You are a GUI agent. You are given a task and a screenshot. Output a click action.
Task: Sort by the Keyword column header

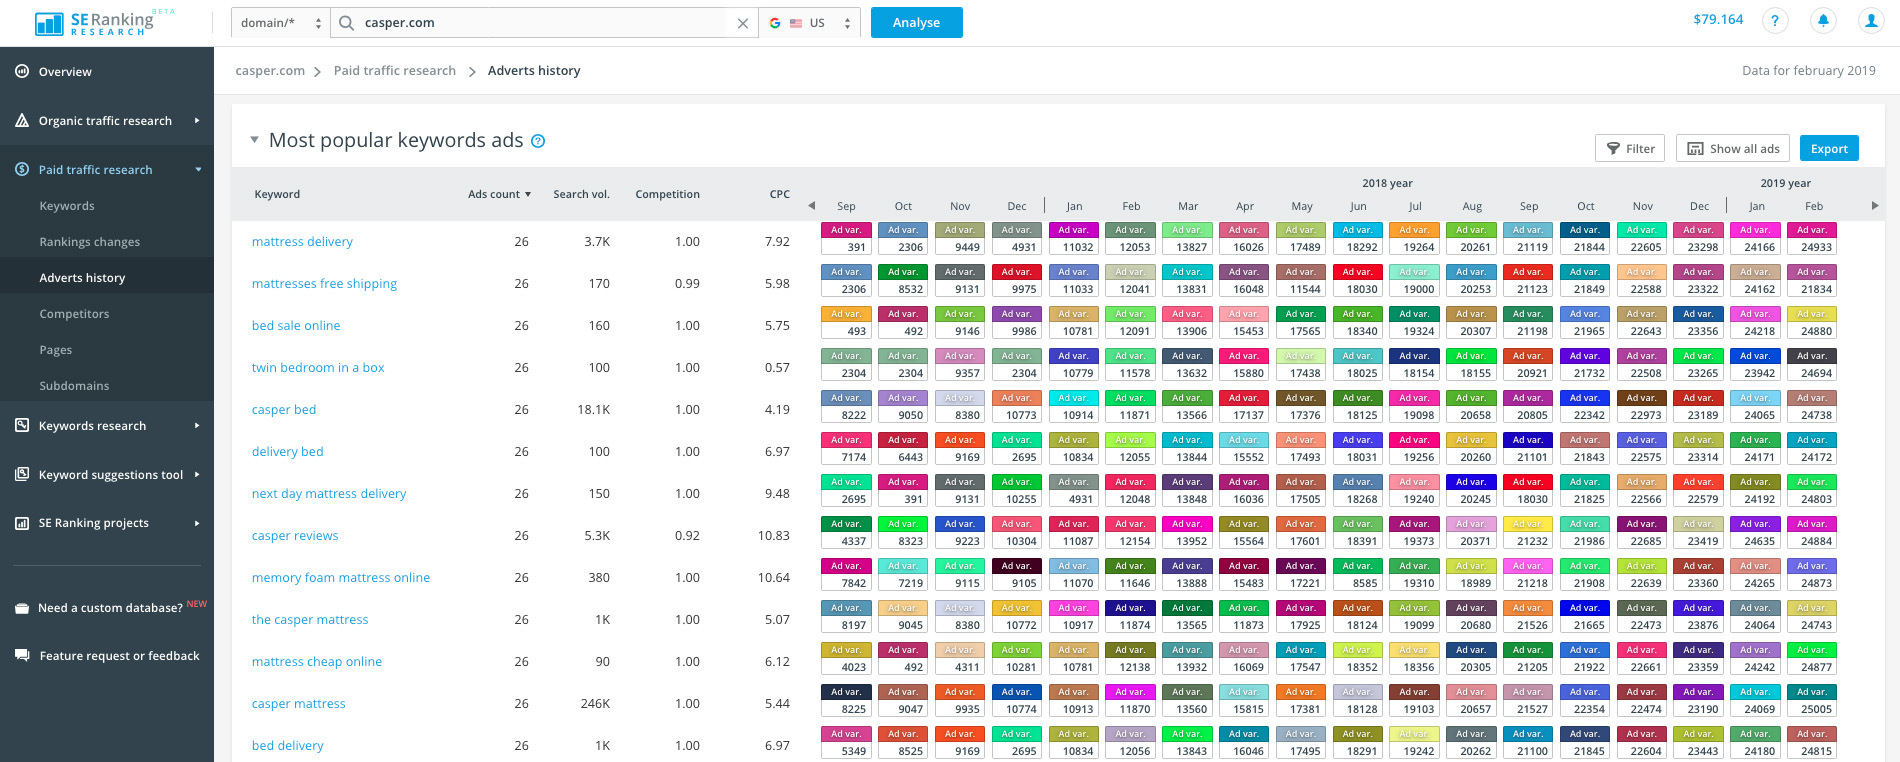tap(277, 194)
